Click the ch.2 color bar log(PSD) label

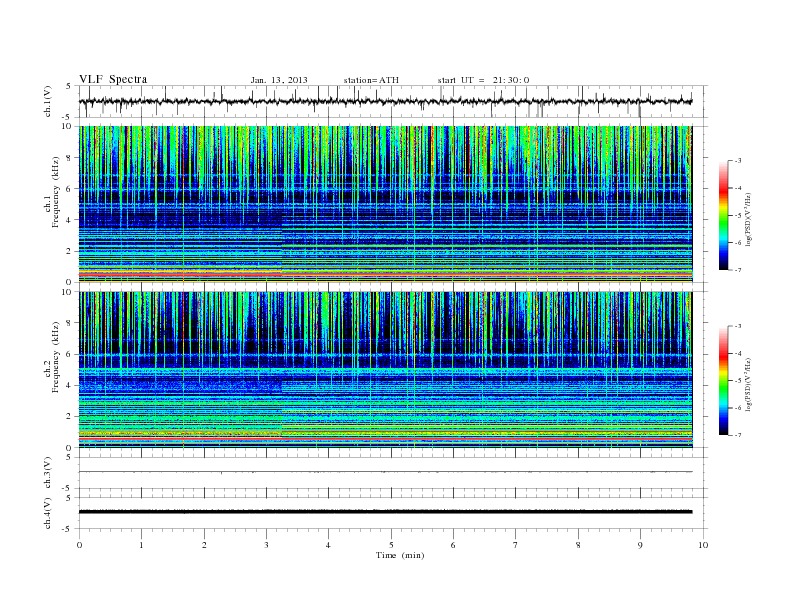point(748,384)
